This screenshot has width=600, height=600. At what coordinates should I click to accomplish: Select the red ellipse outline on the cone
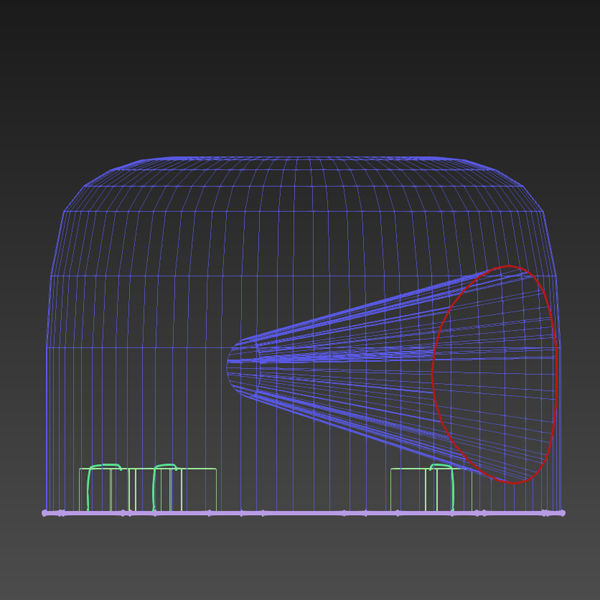(x=494, y=375)
